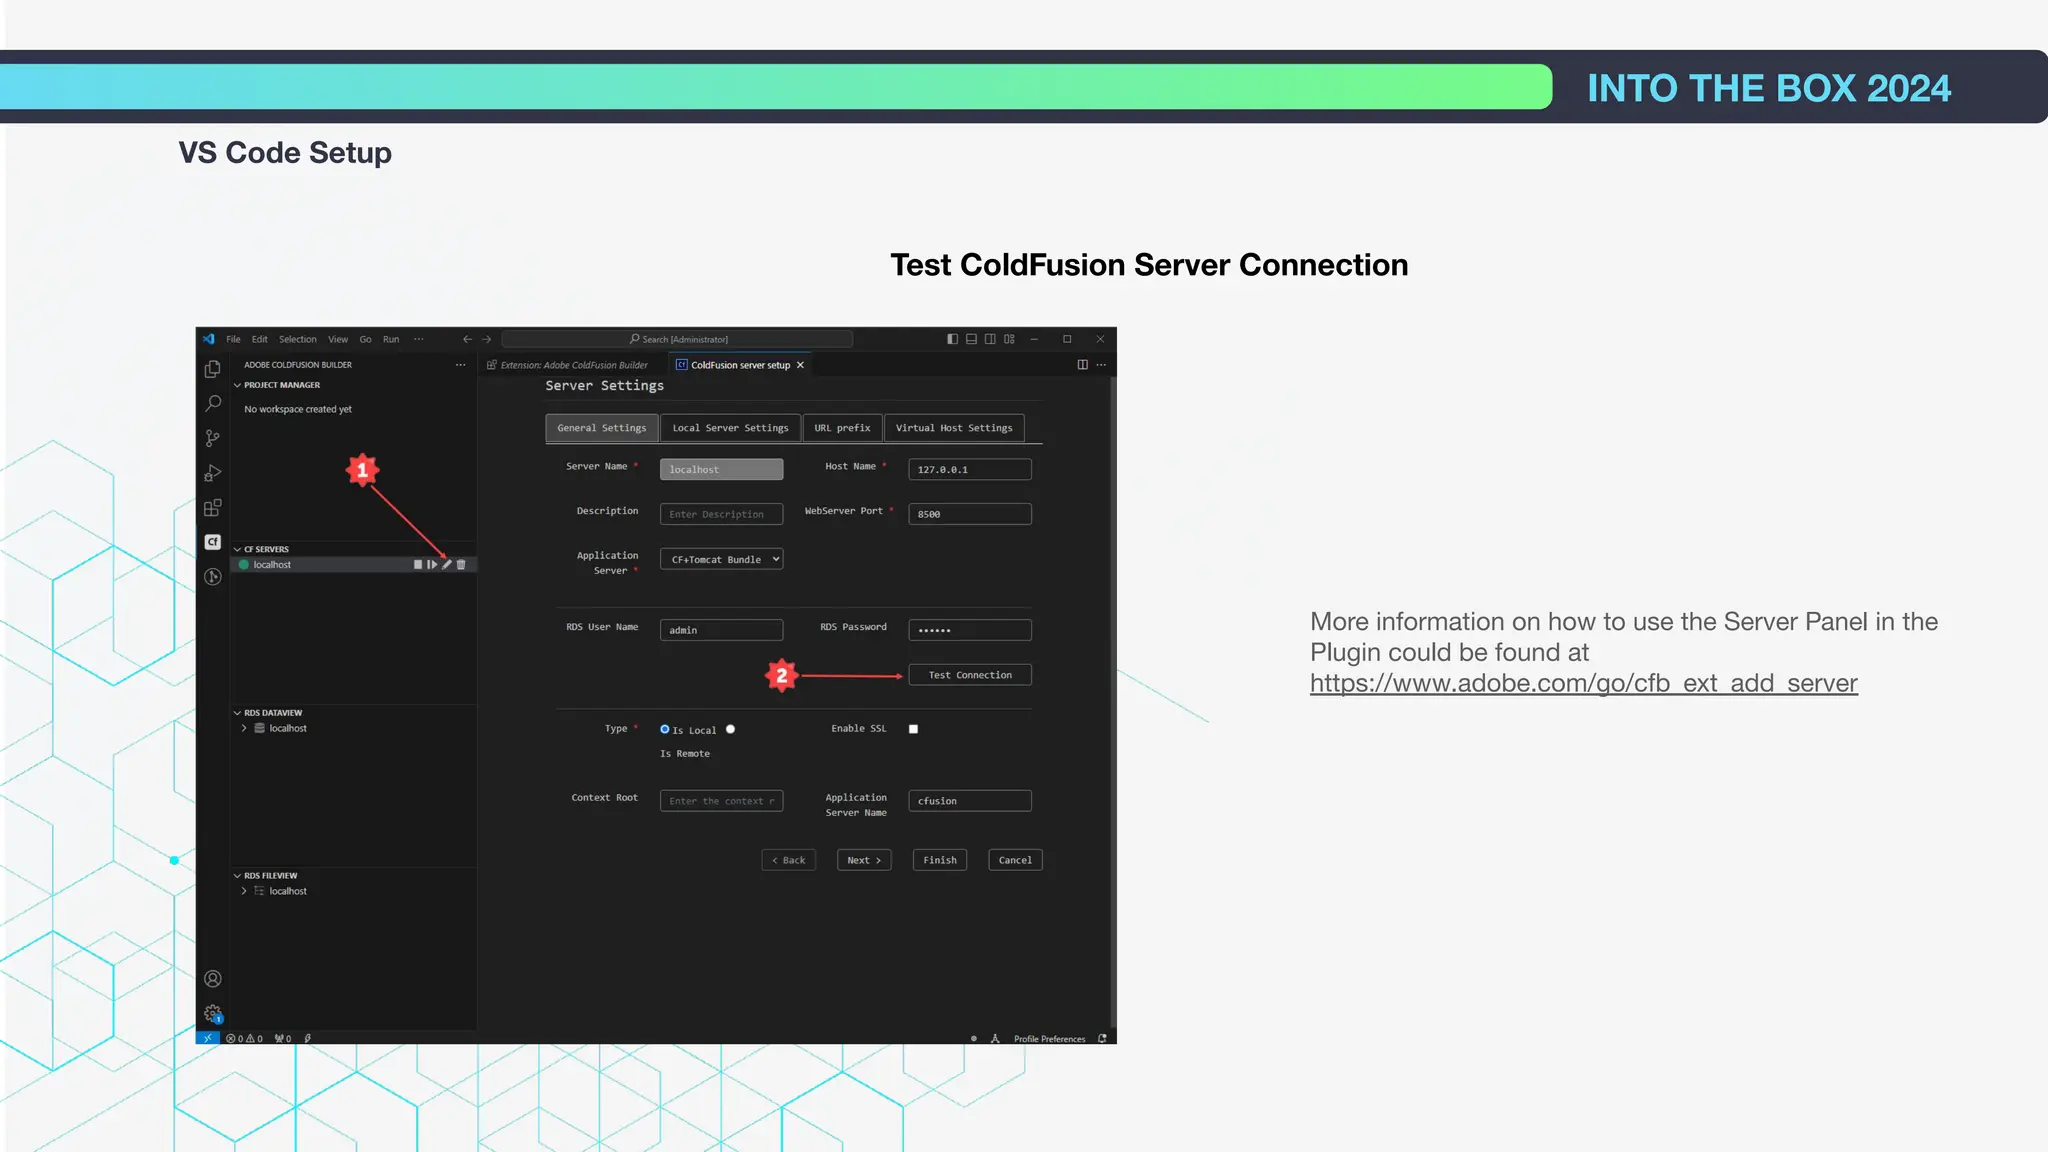The height and width of the screenshot is (1152, 2048).
Task: Open the adobe.com cfb_ext_add_server link
Action: tap(1584, 683)
